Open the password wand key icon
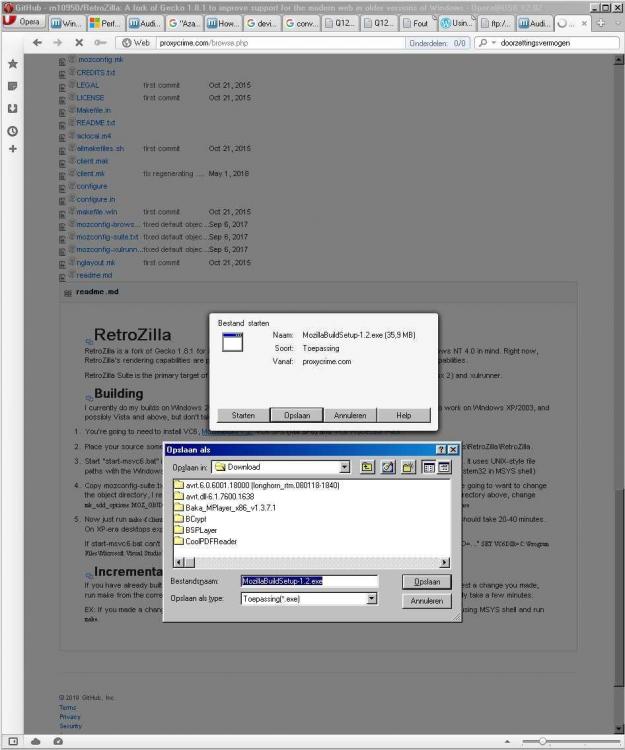This screenshot has width=625, height=750. pyautogui.click(x=100, y=43)
